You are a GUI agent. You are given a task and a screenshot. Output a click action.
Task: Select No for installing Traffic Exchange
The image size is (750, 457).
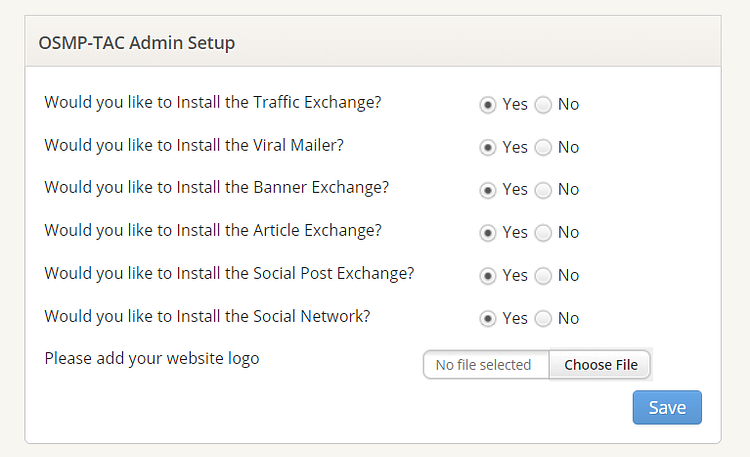point(543,105)
